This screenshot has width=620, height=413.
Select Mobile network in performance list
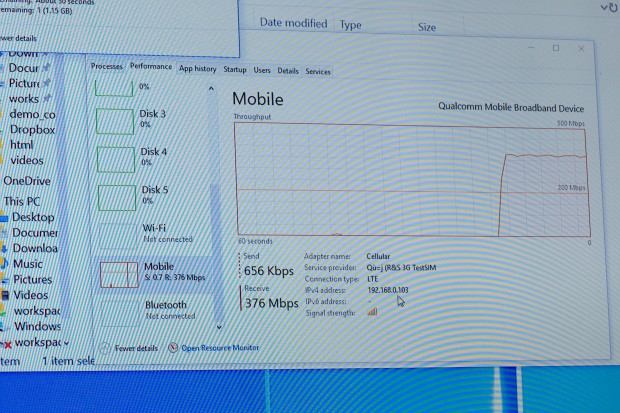(x=156, y=273)
